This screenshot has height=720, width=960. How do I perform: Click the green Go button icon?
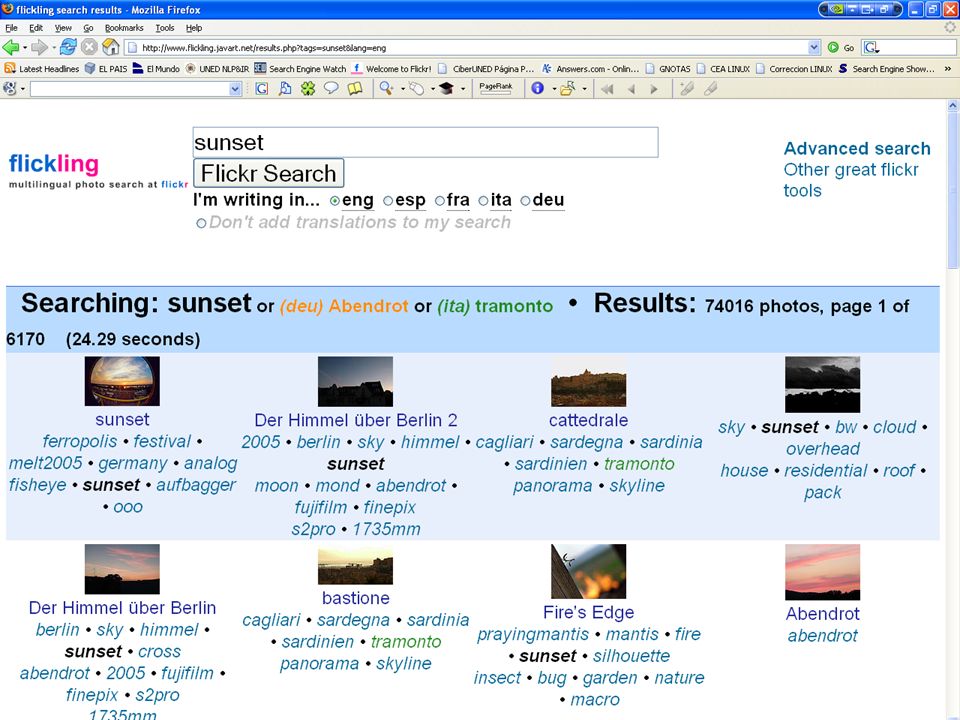point(833,47)
